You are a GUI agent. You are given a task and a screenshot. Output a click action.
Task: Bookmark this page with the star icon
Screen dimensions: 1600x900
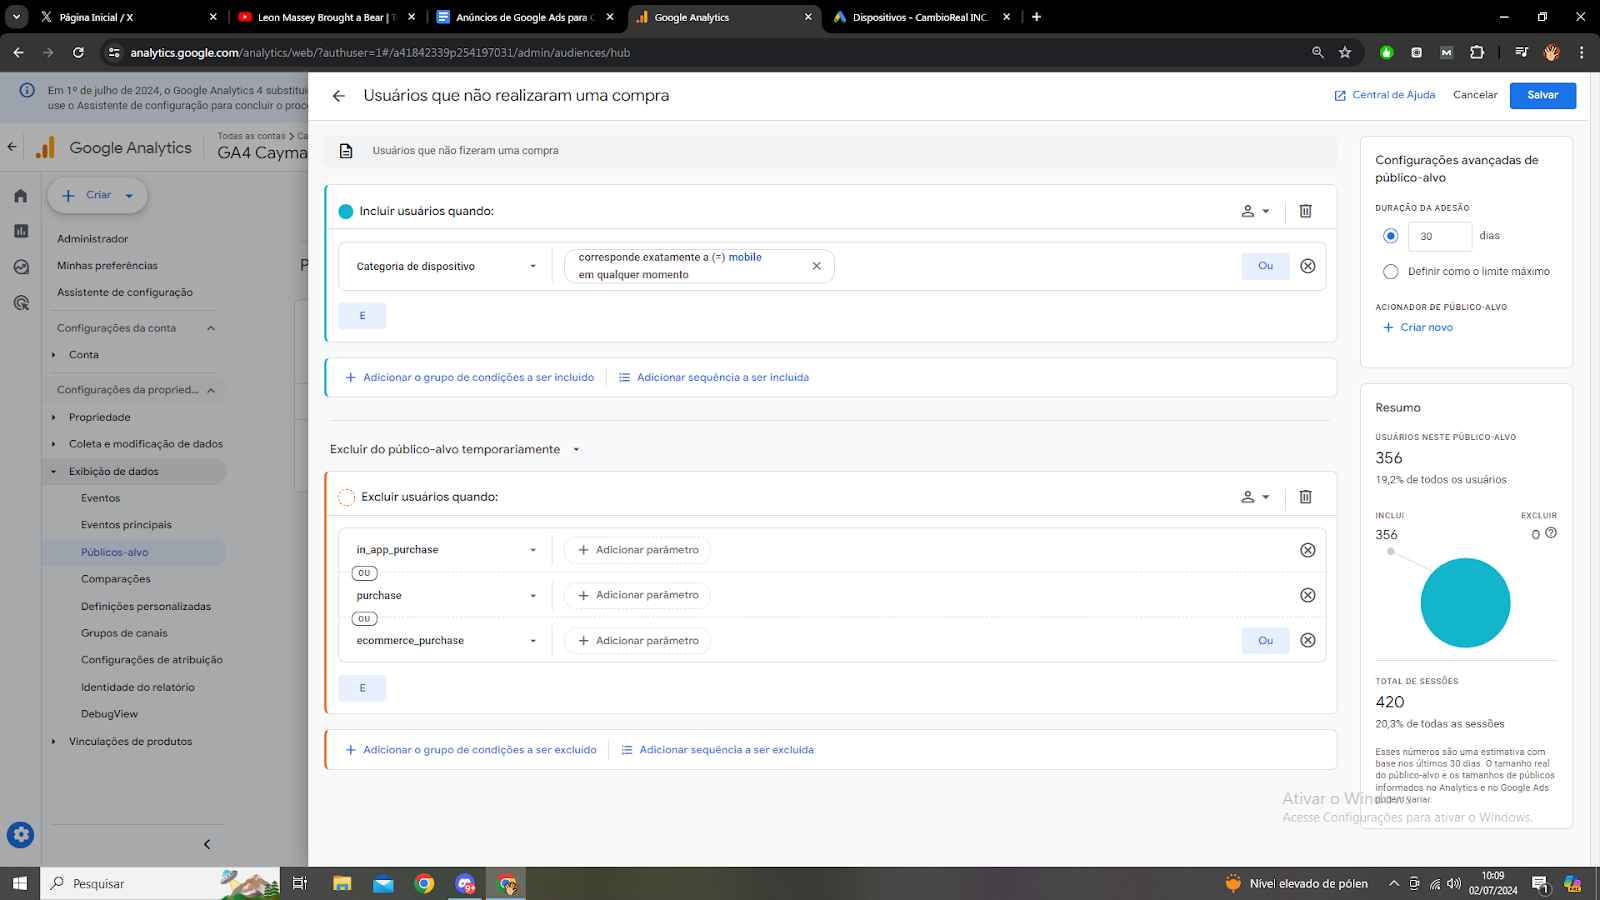pos(1345,52)
